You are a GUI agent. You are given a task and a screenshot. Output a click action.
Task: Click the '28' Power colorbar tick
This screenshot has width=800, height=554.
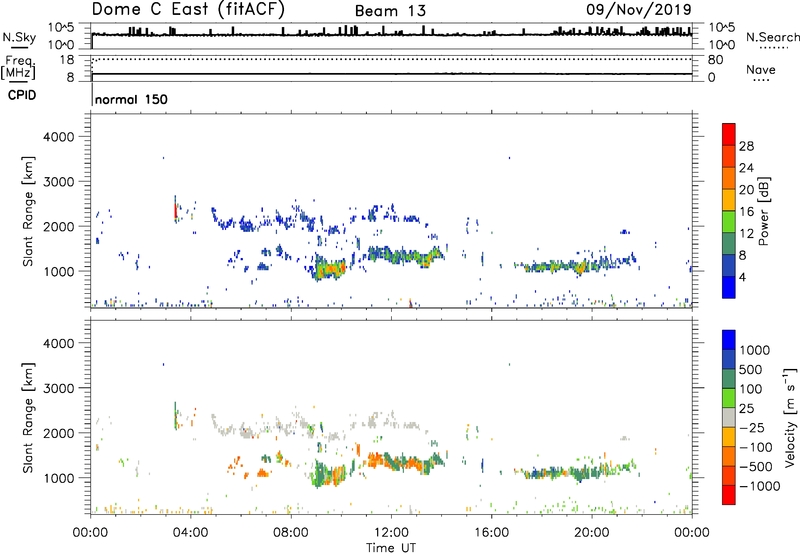click(x=746, y=146)
